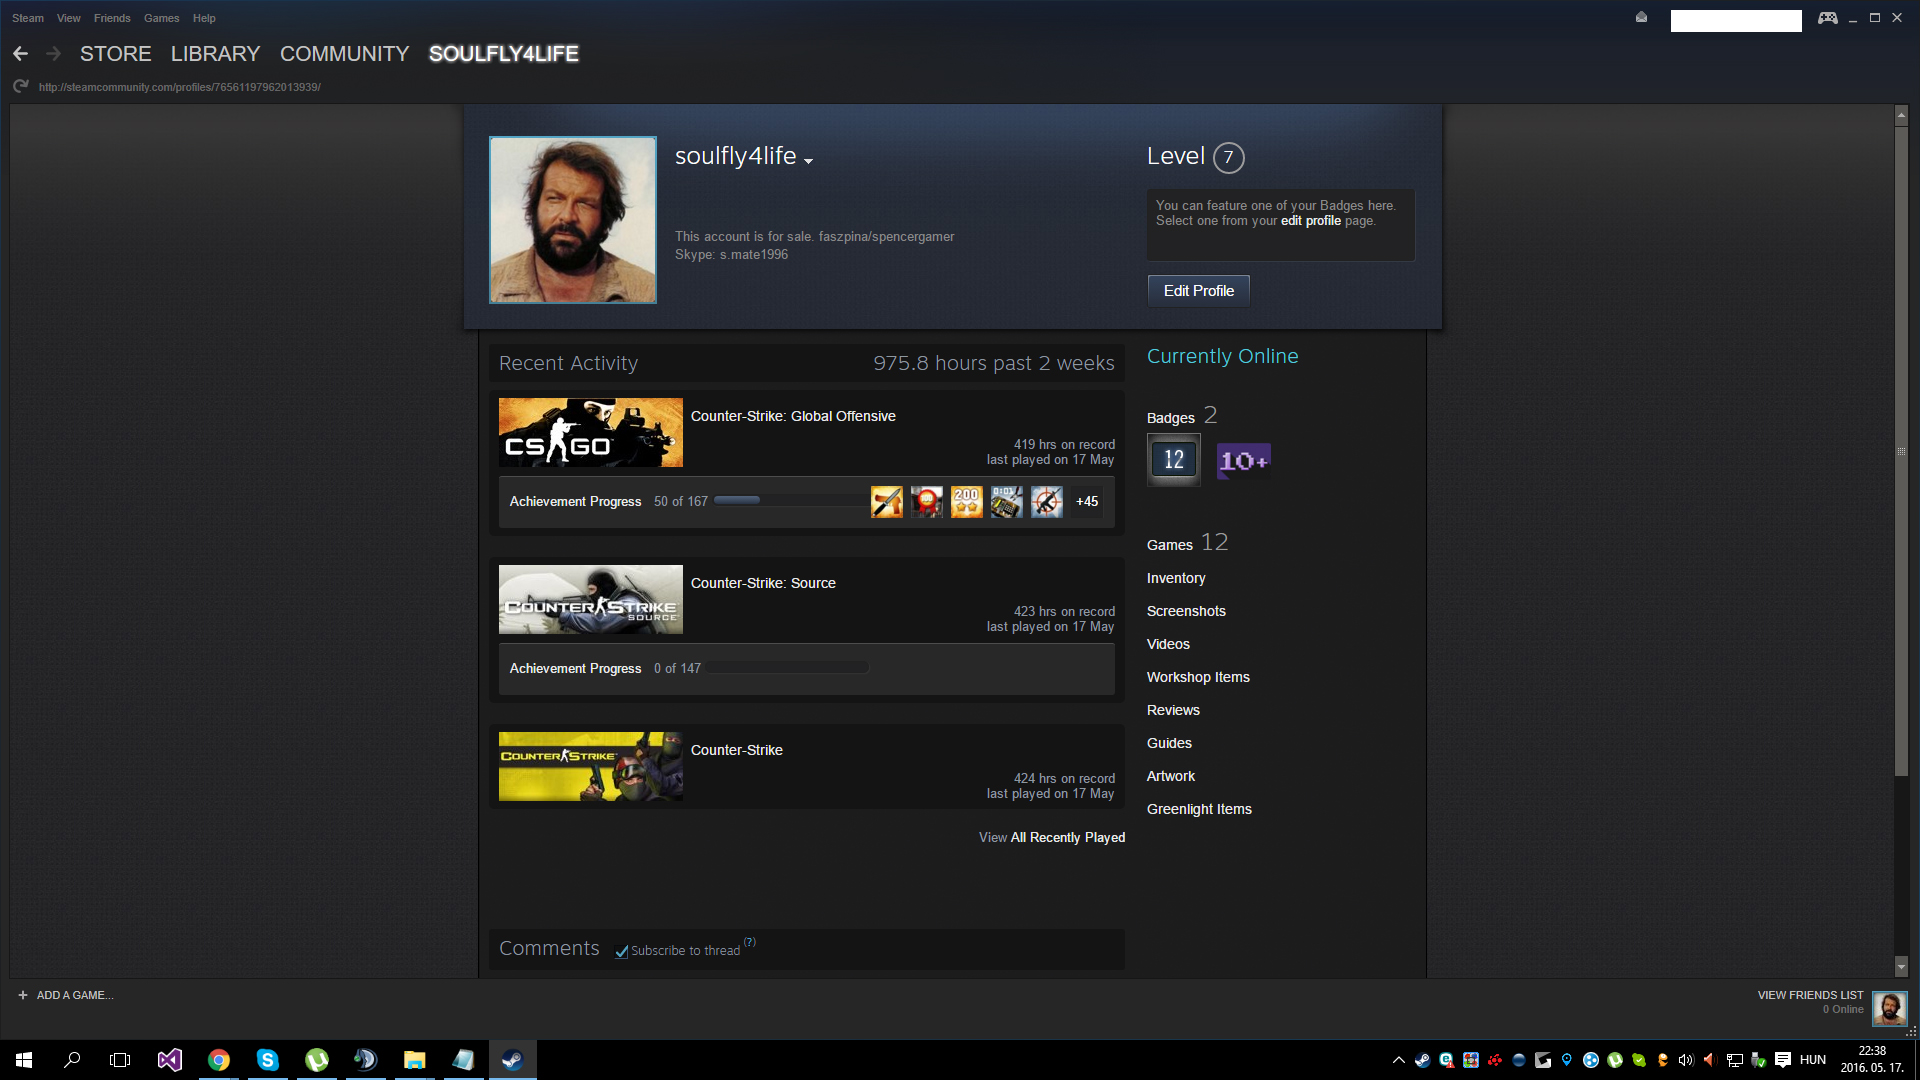The image size is (1920, 1080).
Task: Open Task View on the taskbar
Action: pos(120,1060)
